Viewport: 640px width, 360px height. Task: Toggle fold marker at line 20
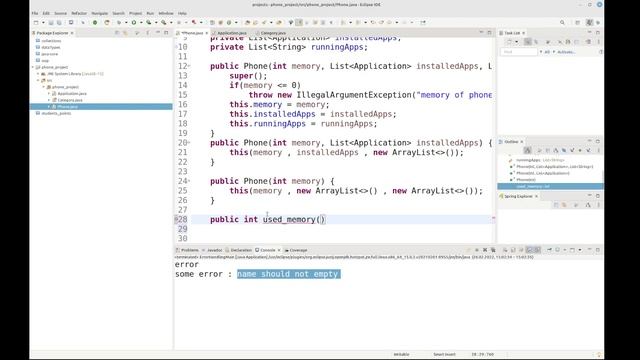tap(189, 142)
